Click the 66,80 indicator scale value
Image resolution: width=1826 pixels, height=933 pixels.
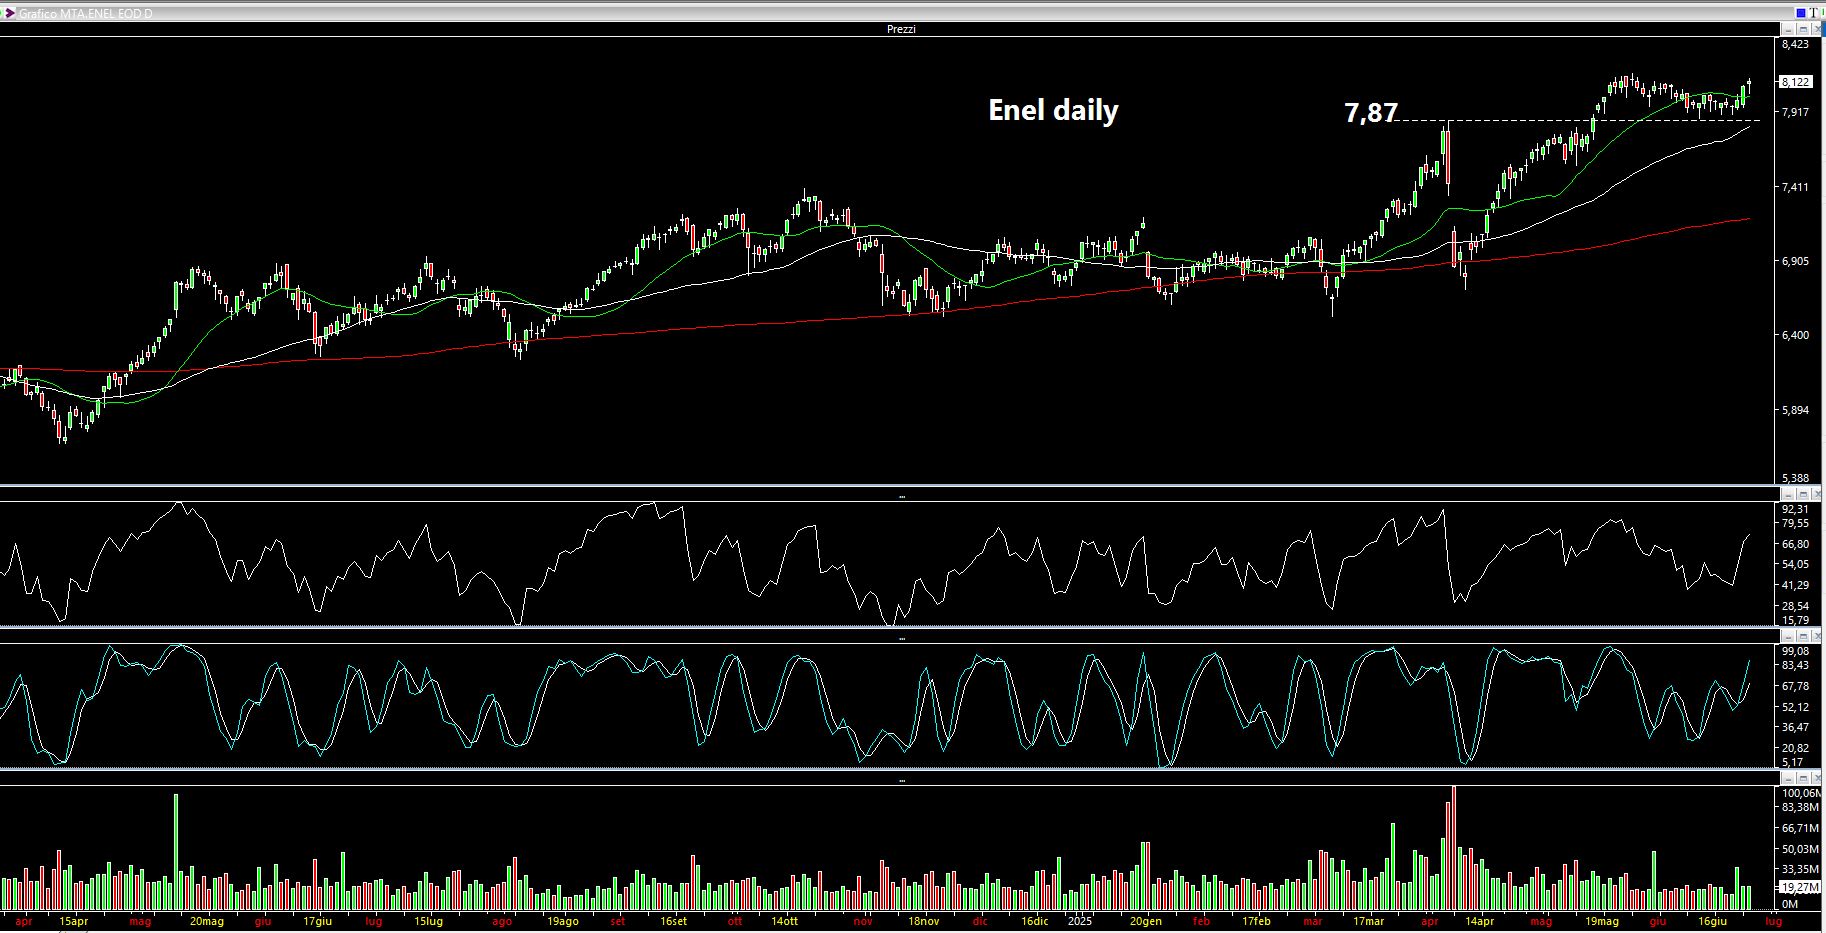[x=1795, y=545]
